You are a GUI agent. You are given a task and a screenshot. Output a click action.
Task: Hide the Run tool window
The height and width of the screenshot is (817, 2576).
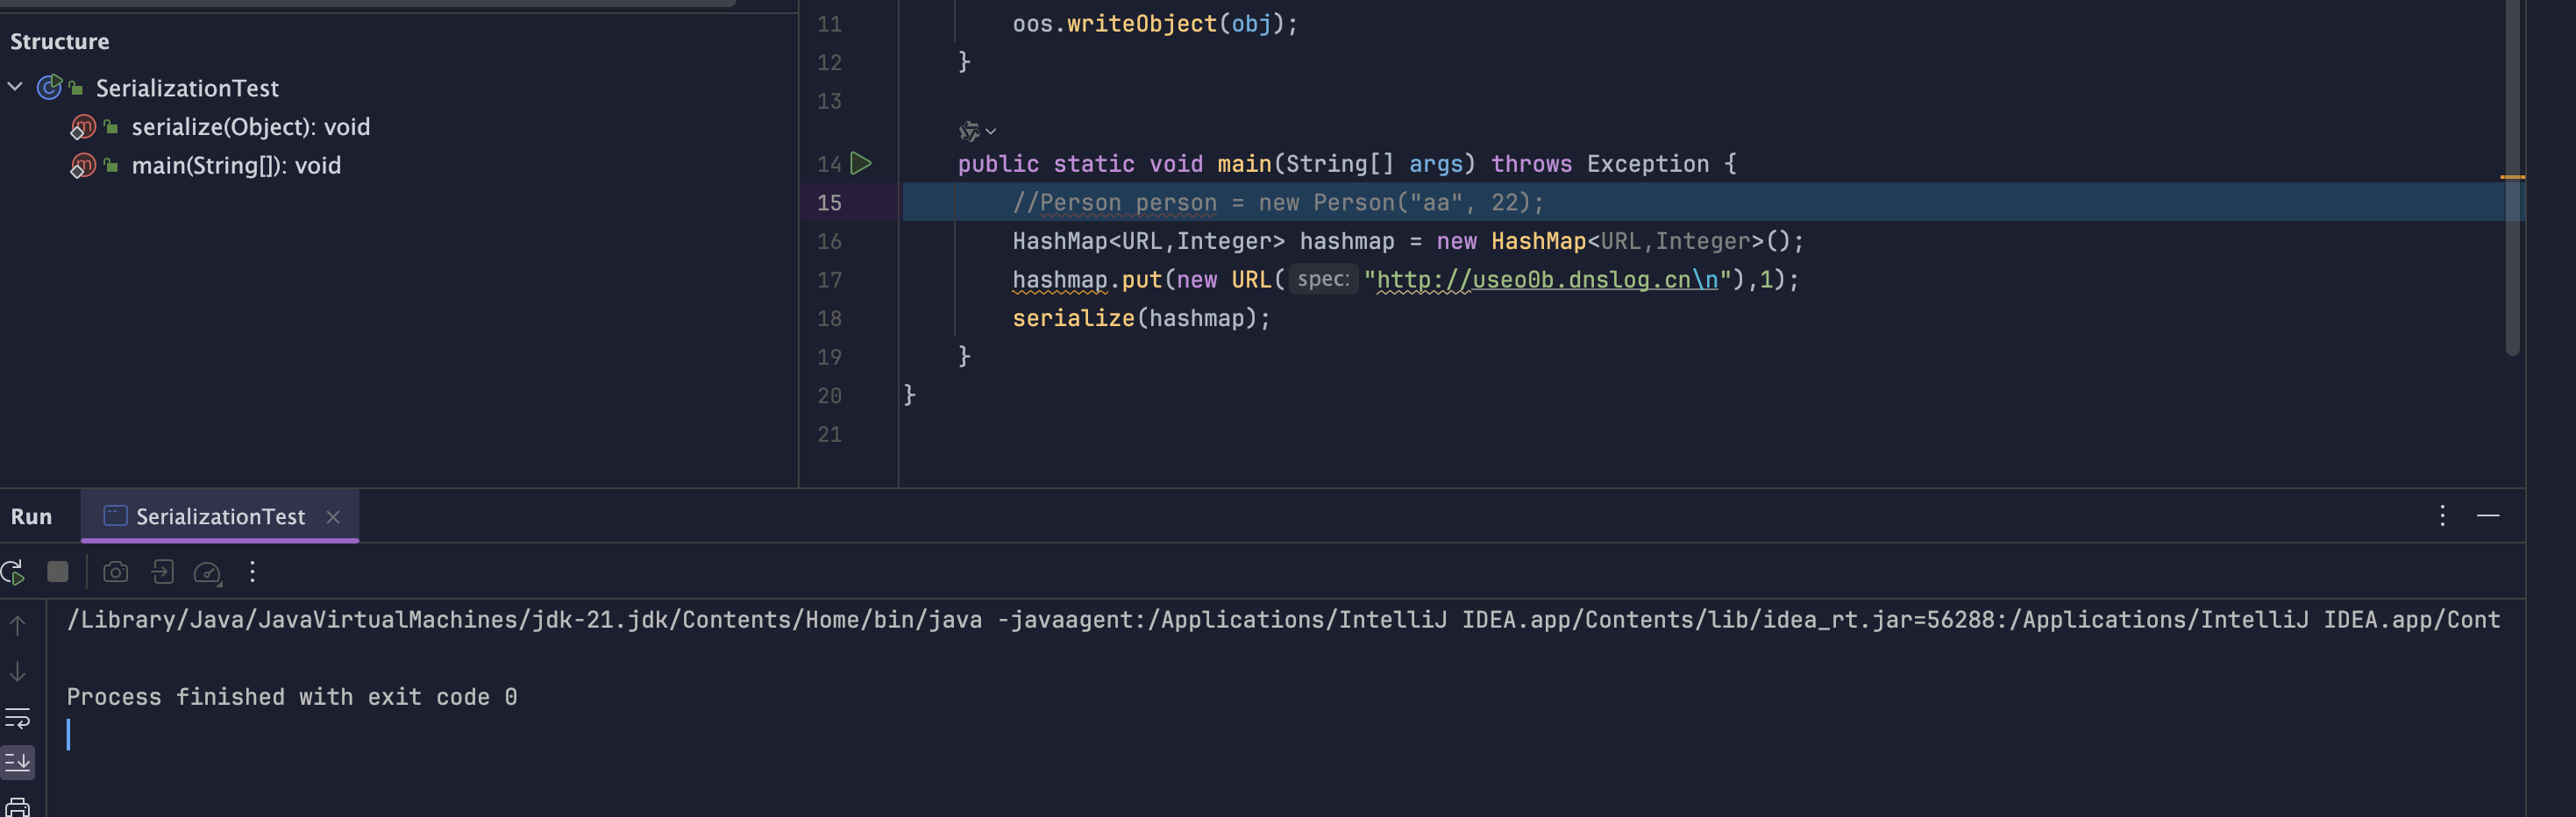click(2488, 516)
